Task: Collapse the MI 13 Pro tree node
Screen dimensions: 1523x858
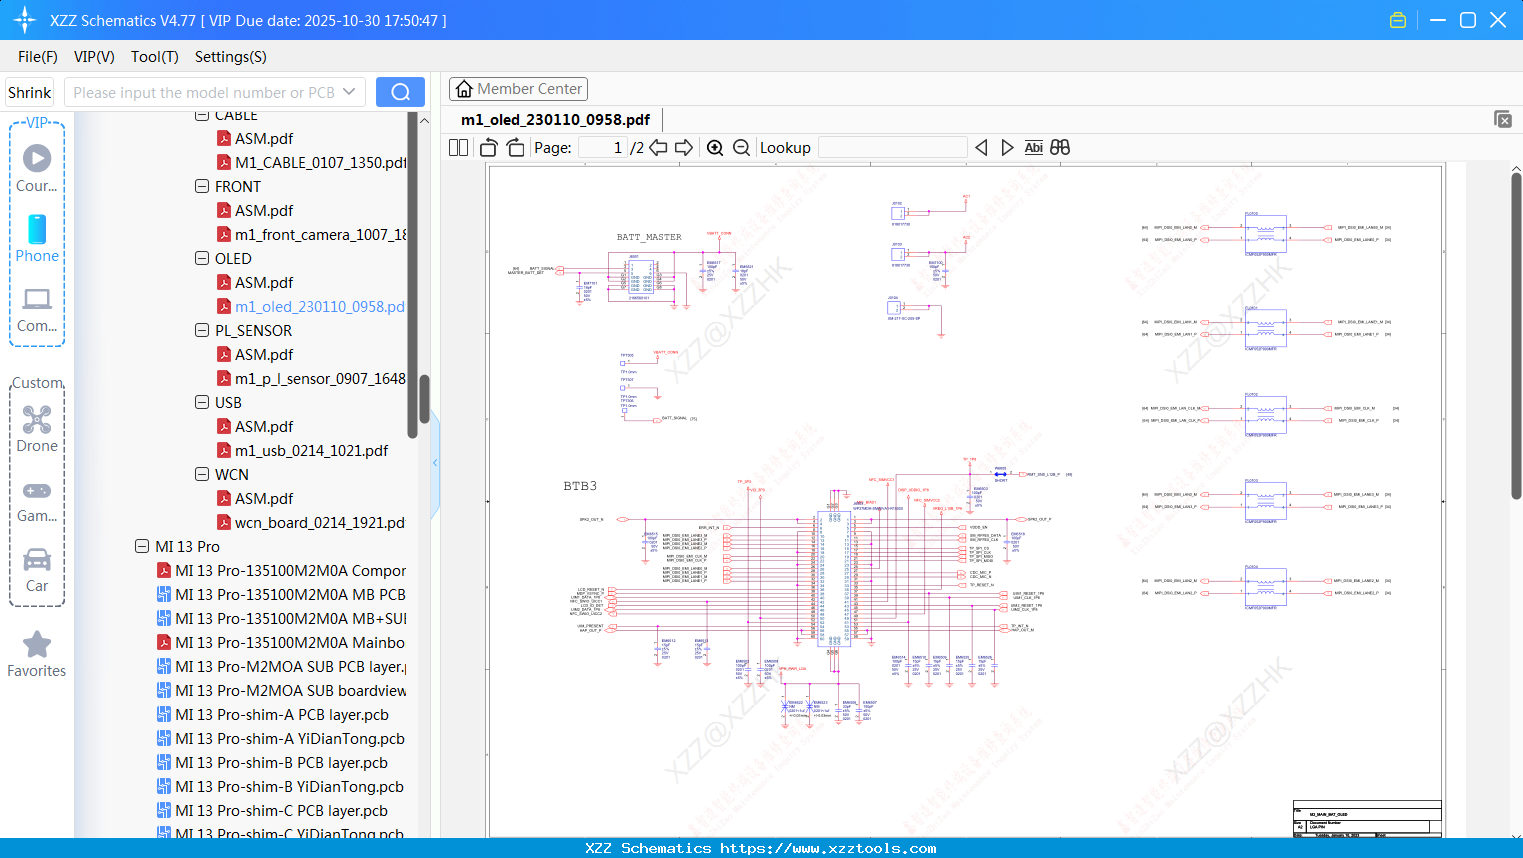Action: click(x=142, y=546)
